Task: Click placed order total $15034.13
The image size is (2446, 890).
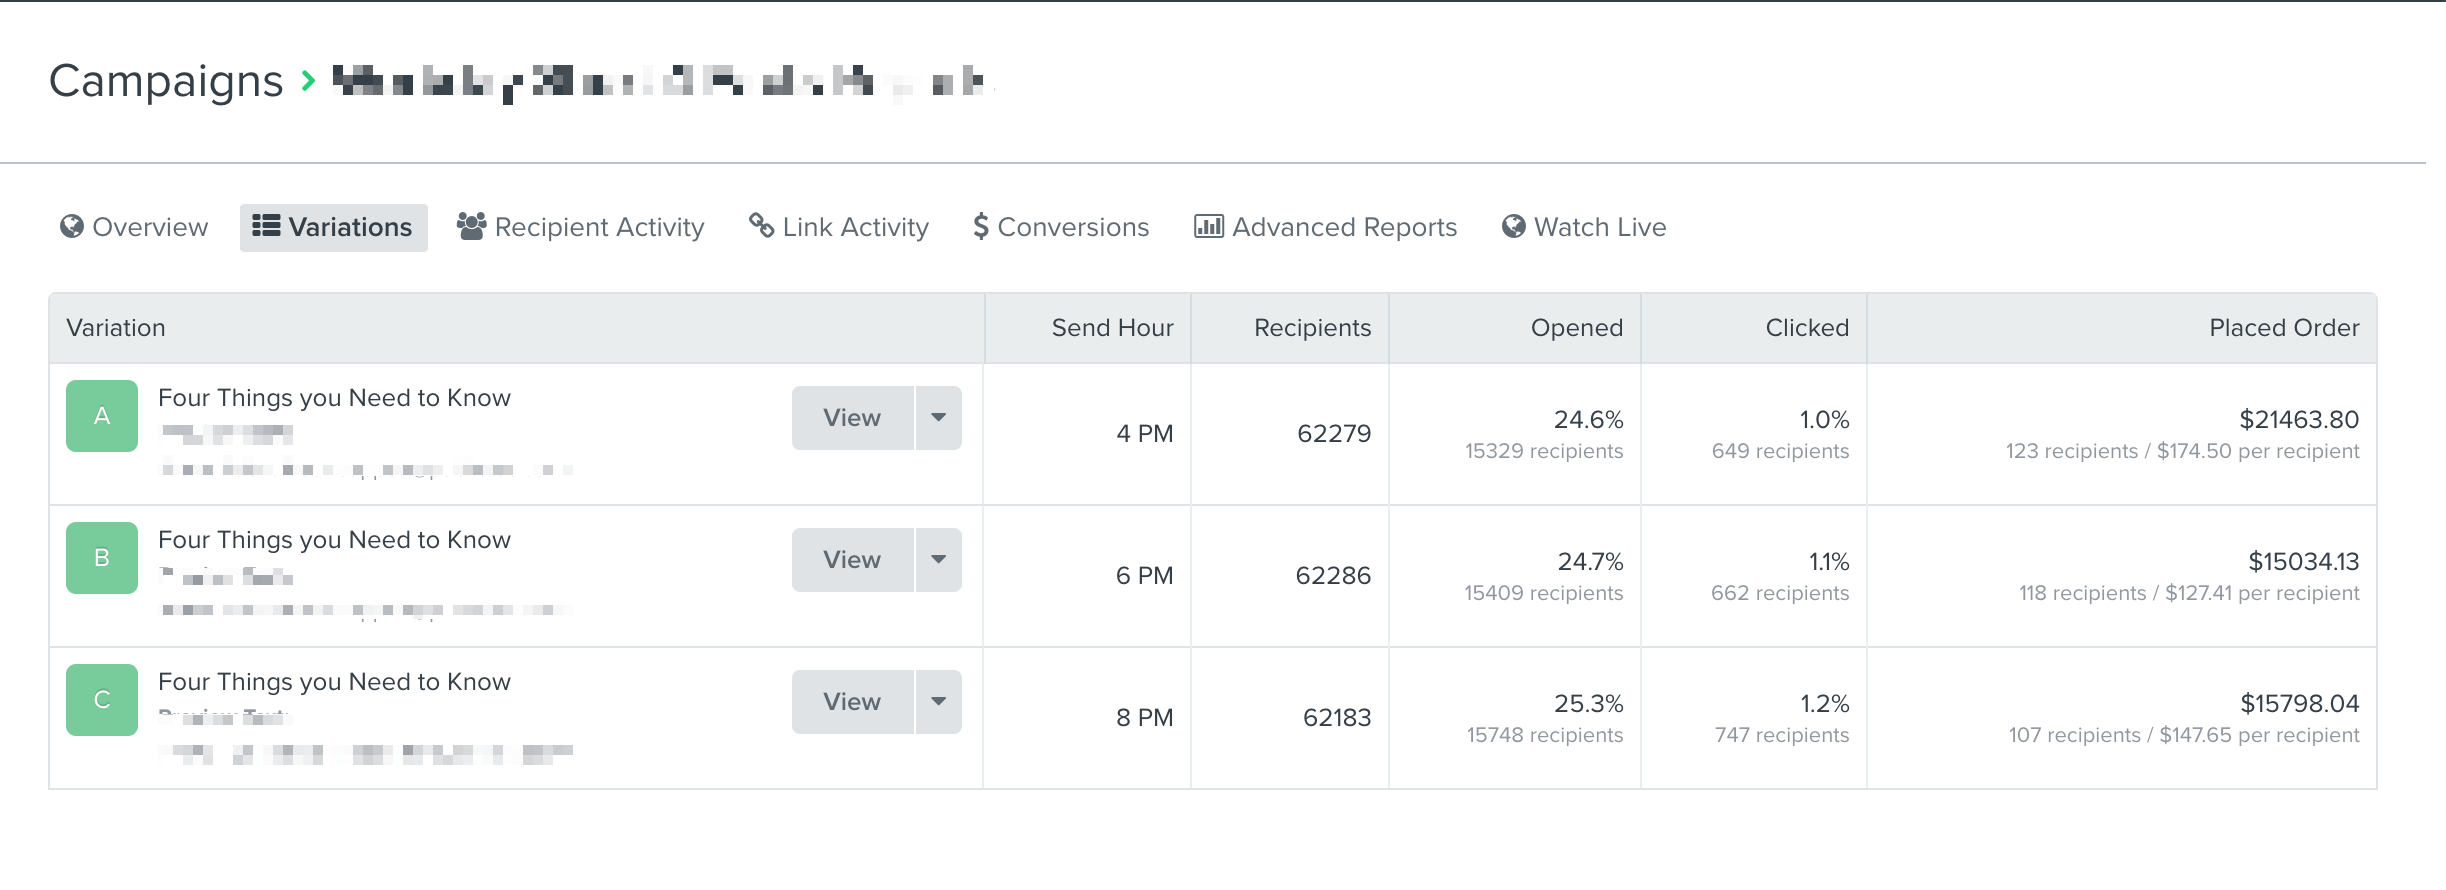Action: pos(2304,562)
